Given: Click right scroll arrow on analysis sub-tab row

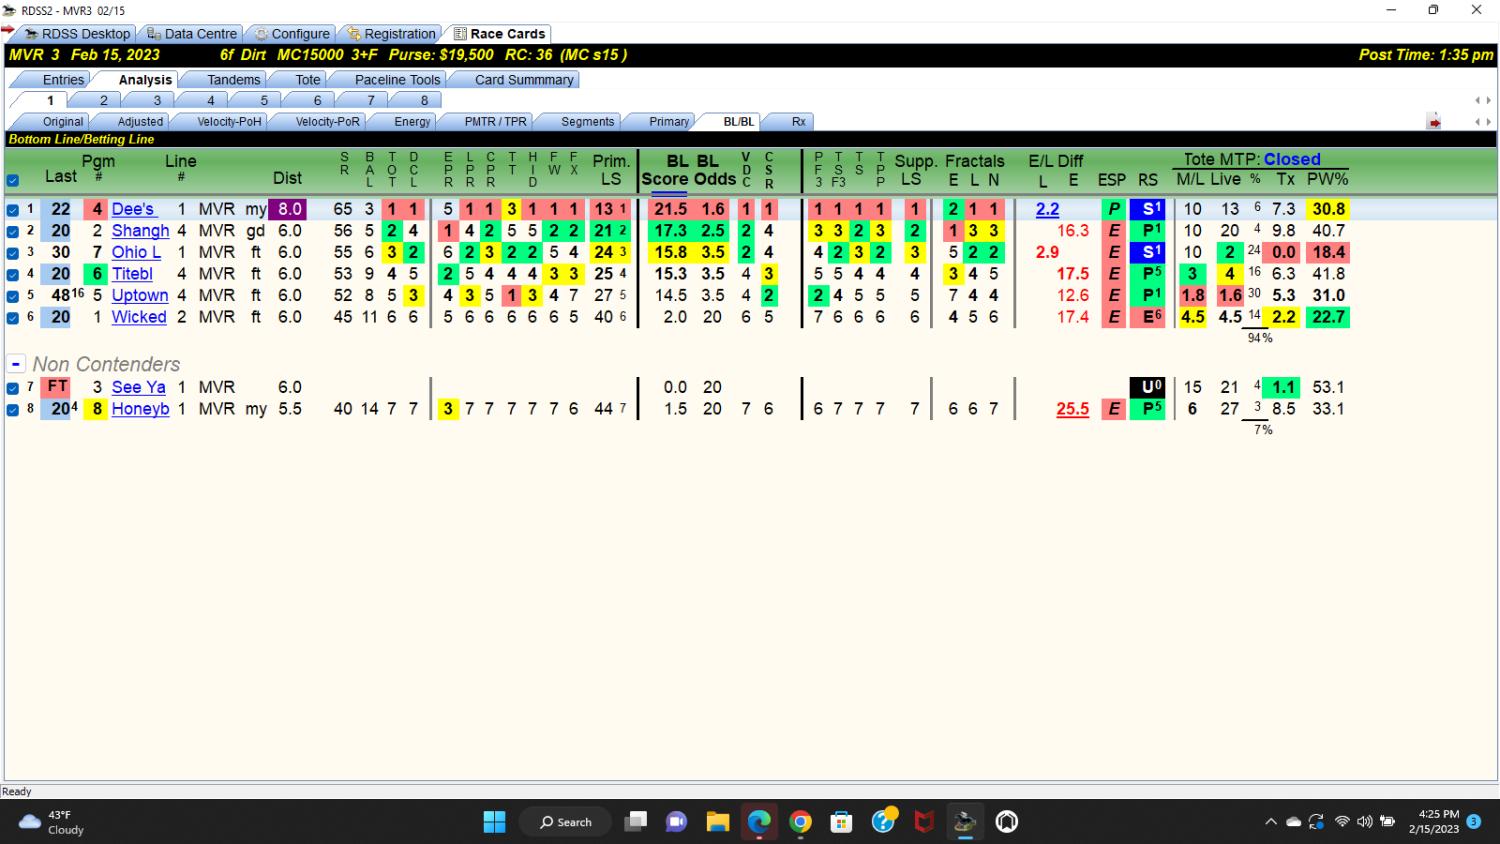Looking at the screenshot, I should click(x=1488, y=122).
